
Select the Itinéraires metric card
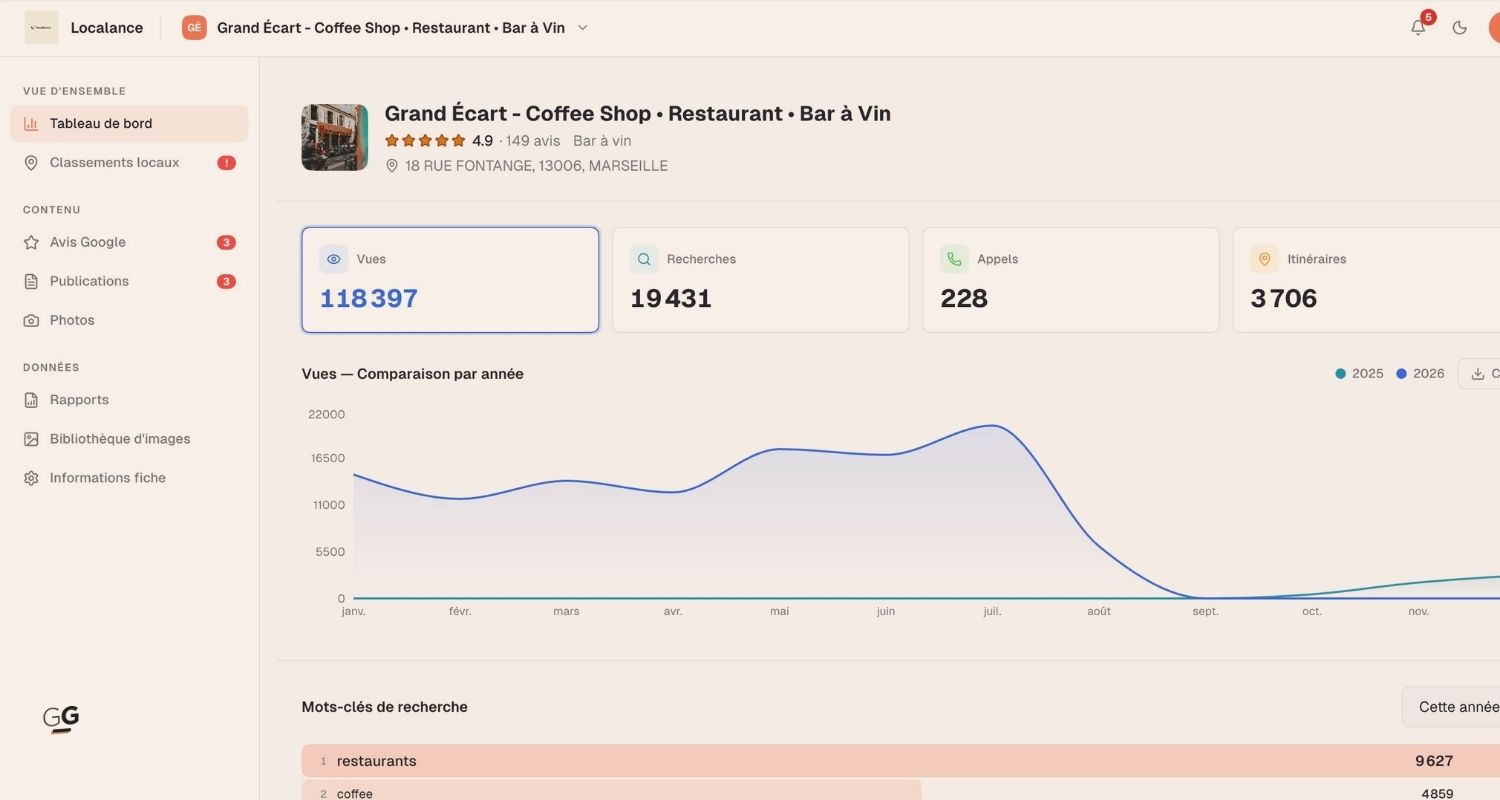pos(1366,280)
